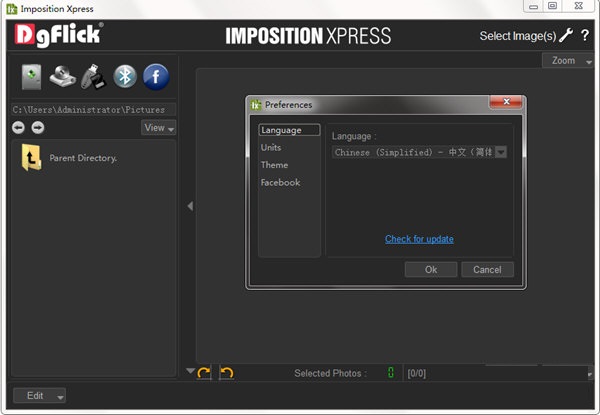The width and height of the screenshot is (600, 415).
Task: Close the Preferences dialog with X
Action: [x=506, y=102]
